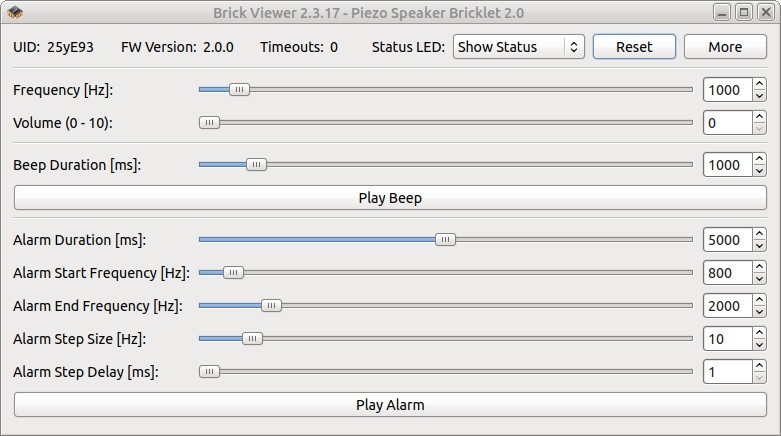Viewport: 781px width, 436px height.
Task: Decrease Frequency with the down stepper arrow
Action: pos(759,96)
